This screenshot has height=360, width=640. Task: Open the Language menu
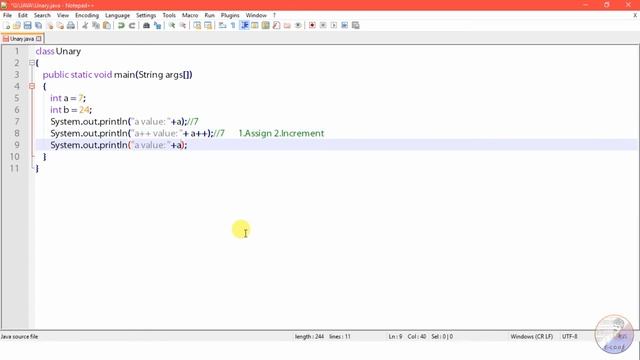pos(118,15)
